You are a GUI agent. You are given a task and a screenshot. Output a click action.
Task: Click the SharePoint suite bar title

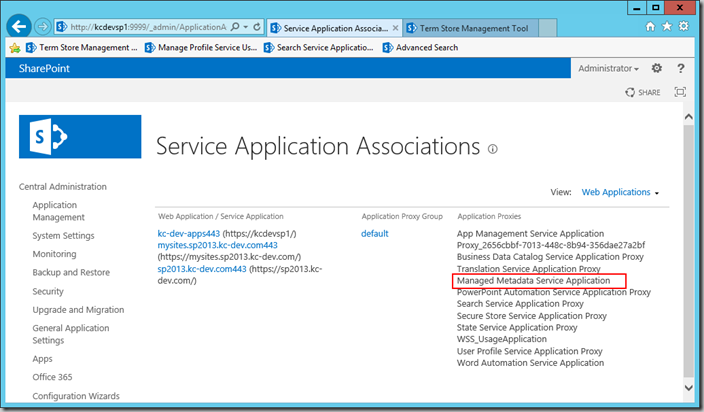pyautogui.click(x=44, y=68)
